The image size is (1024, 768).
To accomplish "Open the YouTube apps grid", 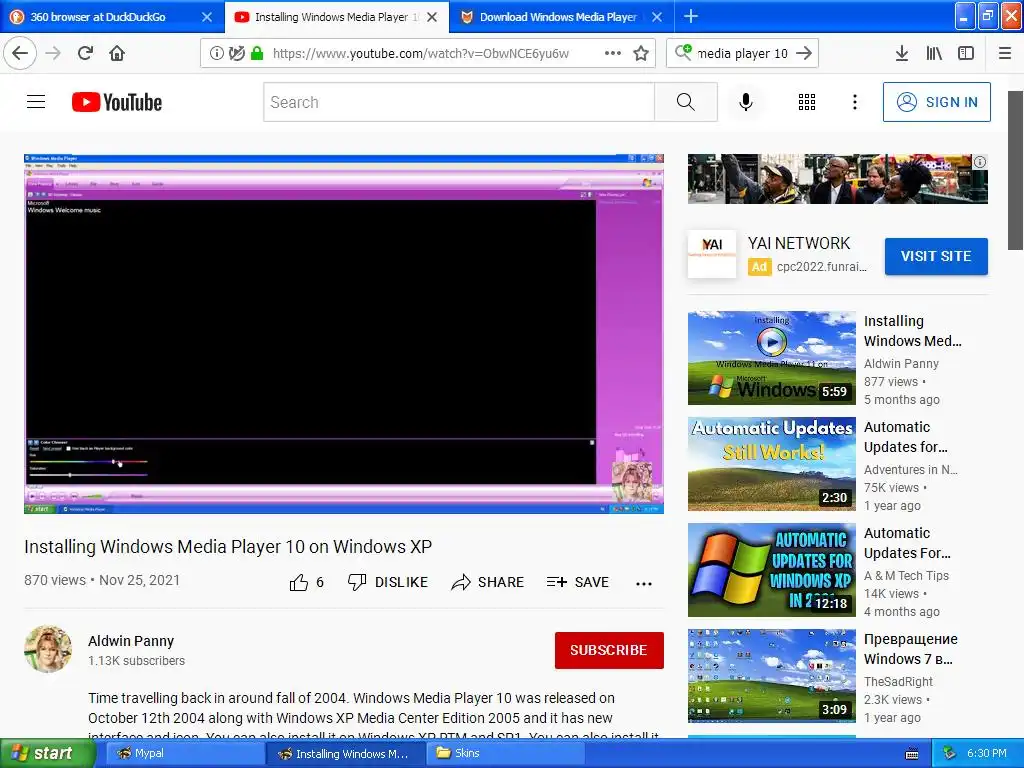I will 807,102.
